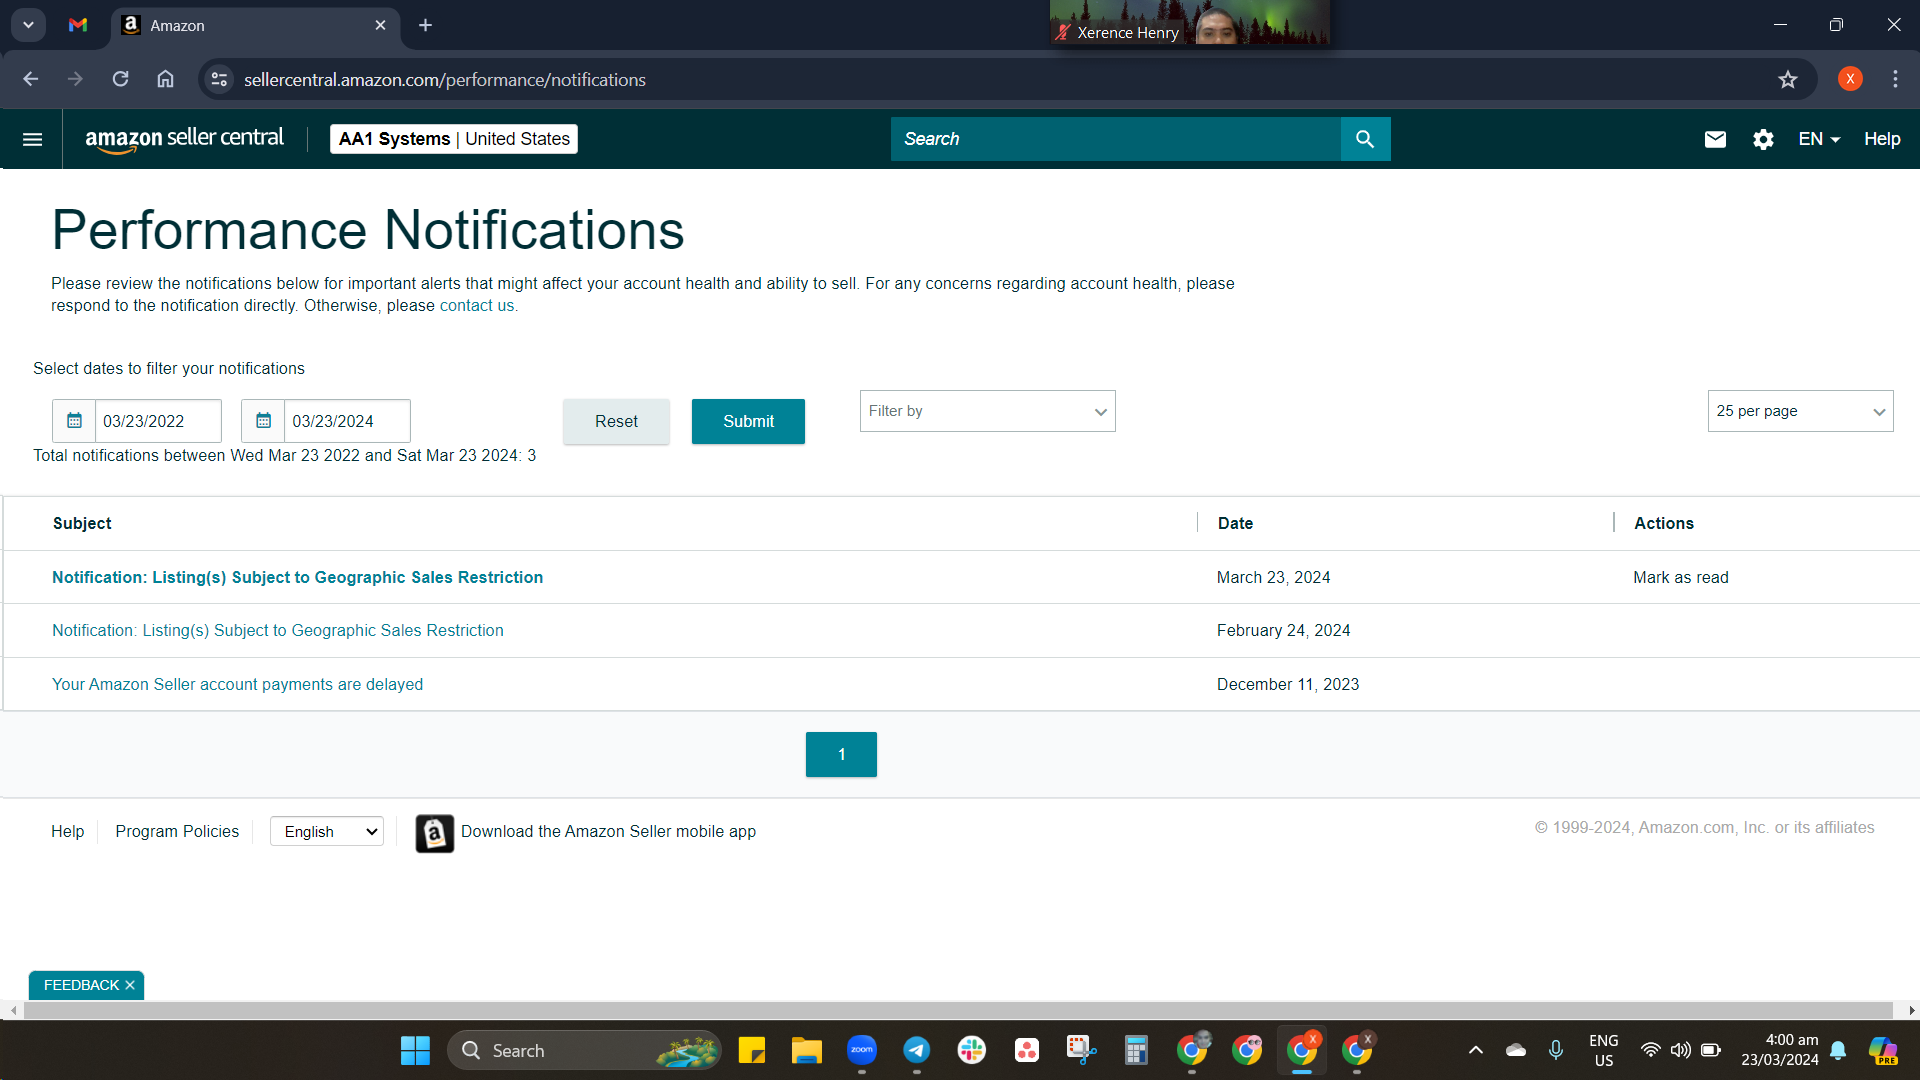The image size is (1920, 1080).
Task: Open the footer Help link
Action: pos(68,832)
